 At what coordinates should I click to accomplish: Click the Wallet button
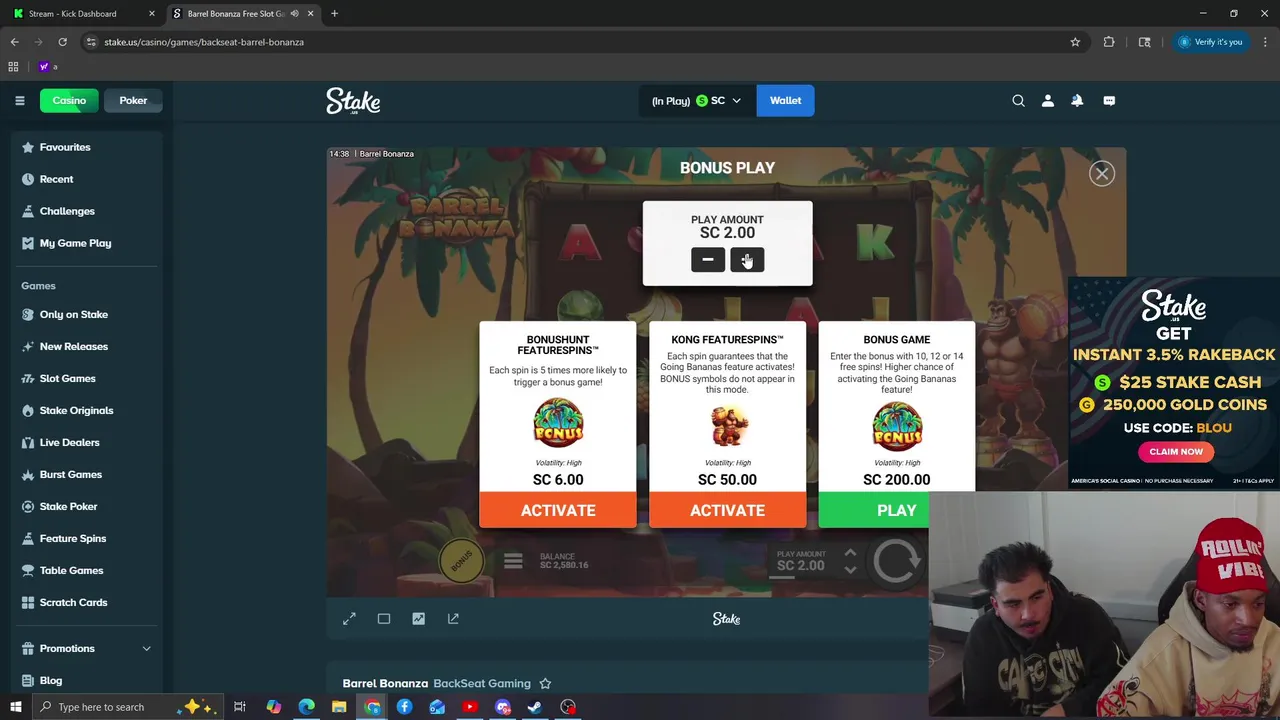pos(785,100)
